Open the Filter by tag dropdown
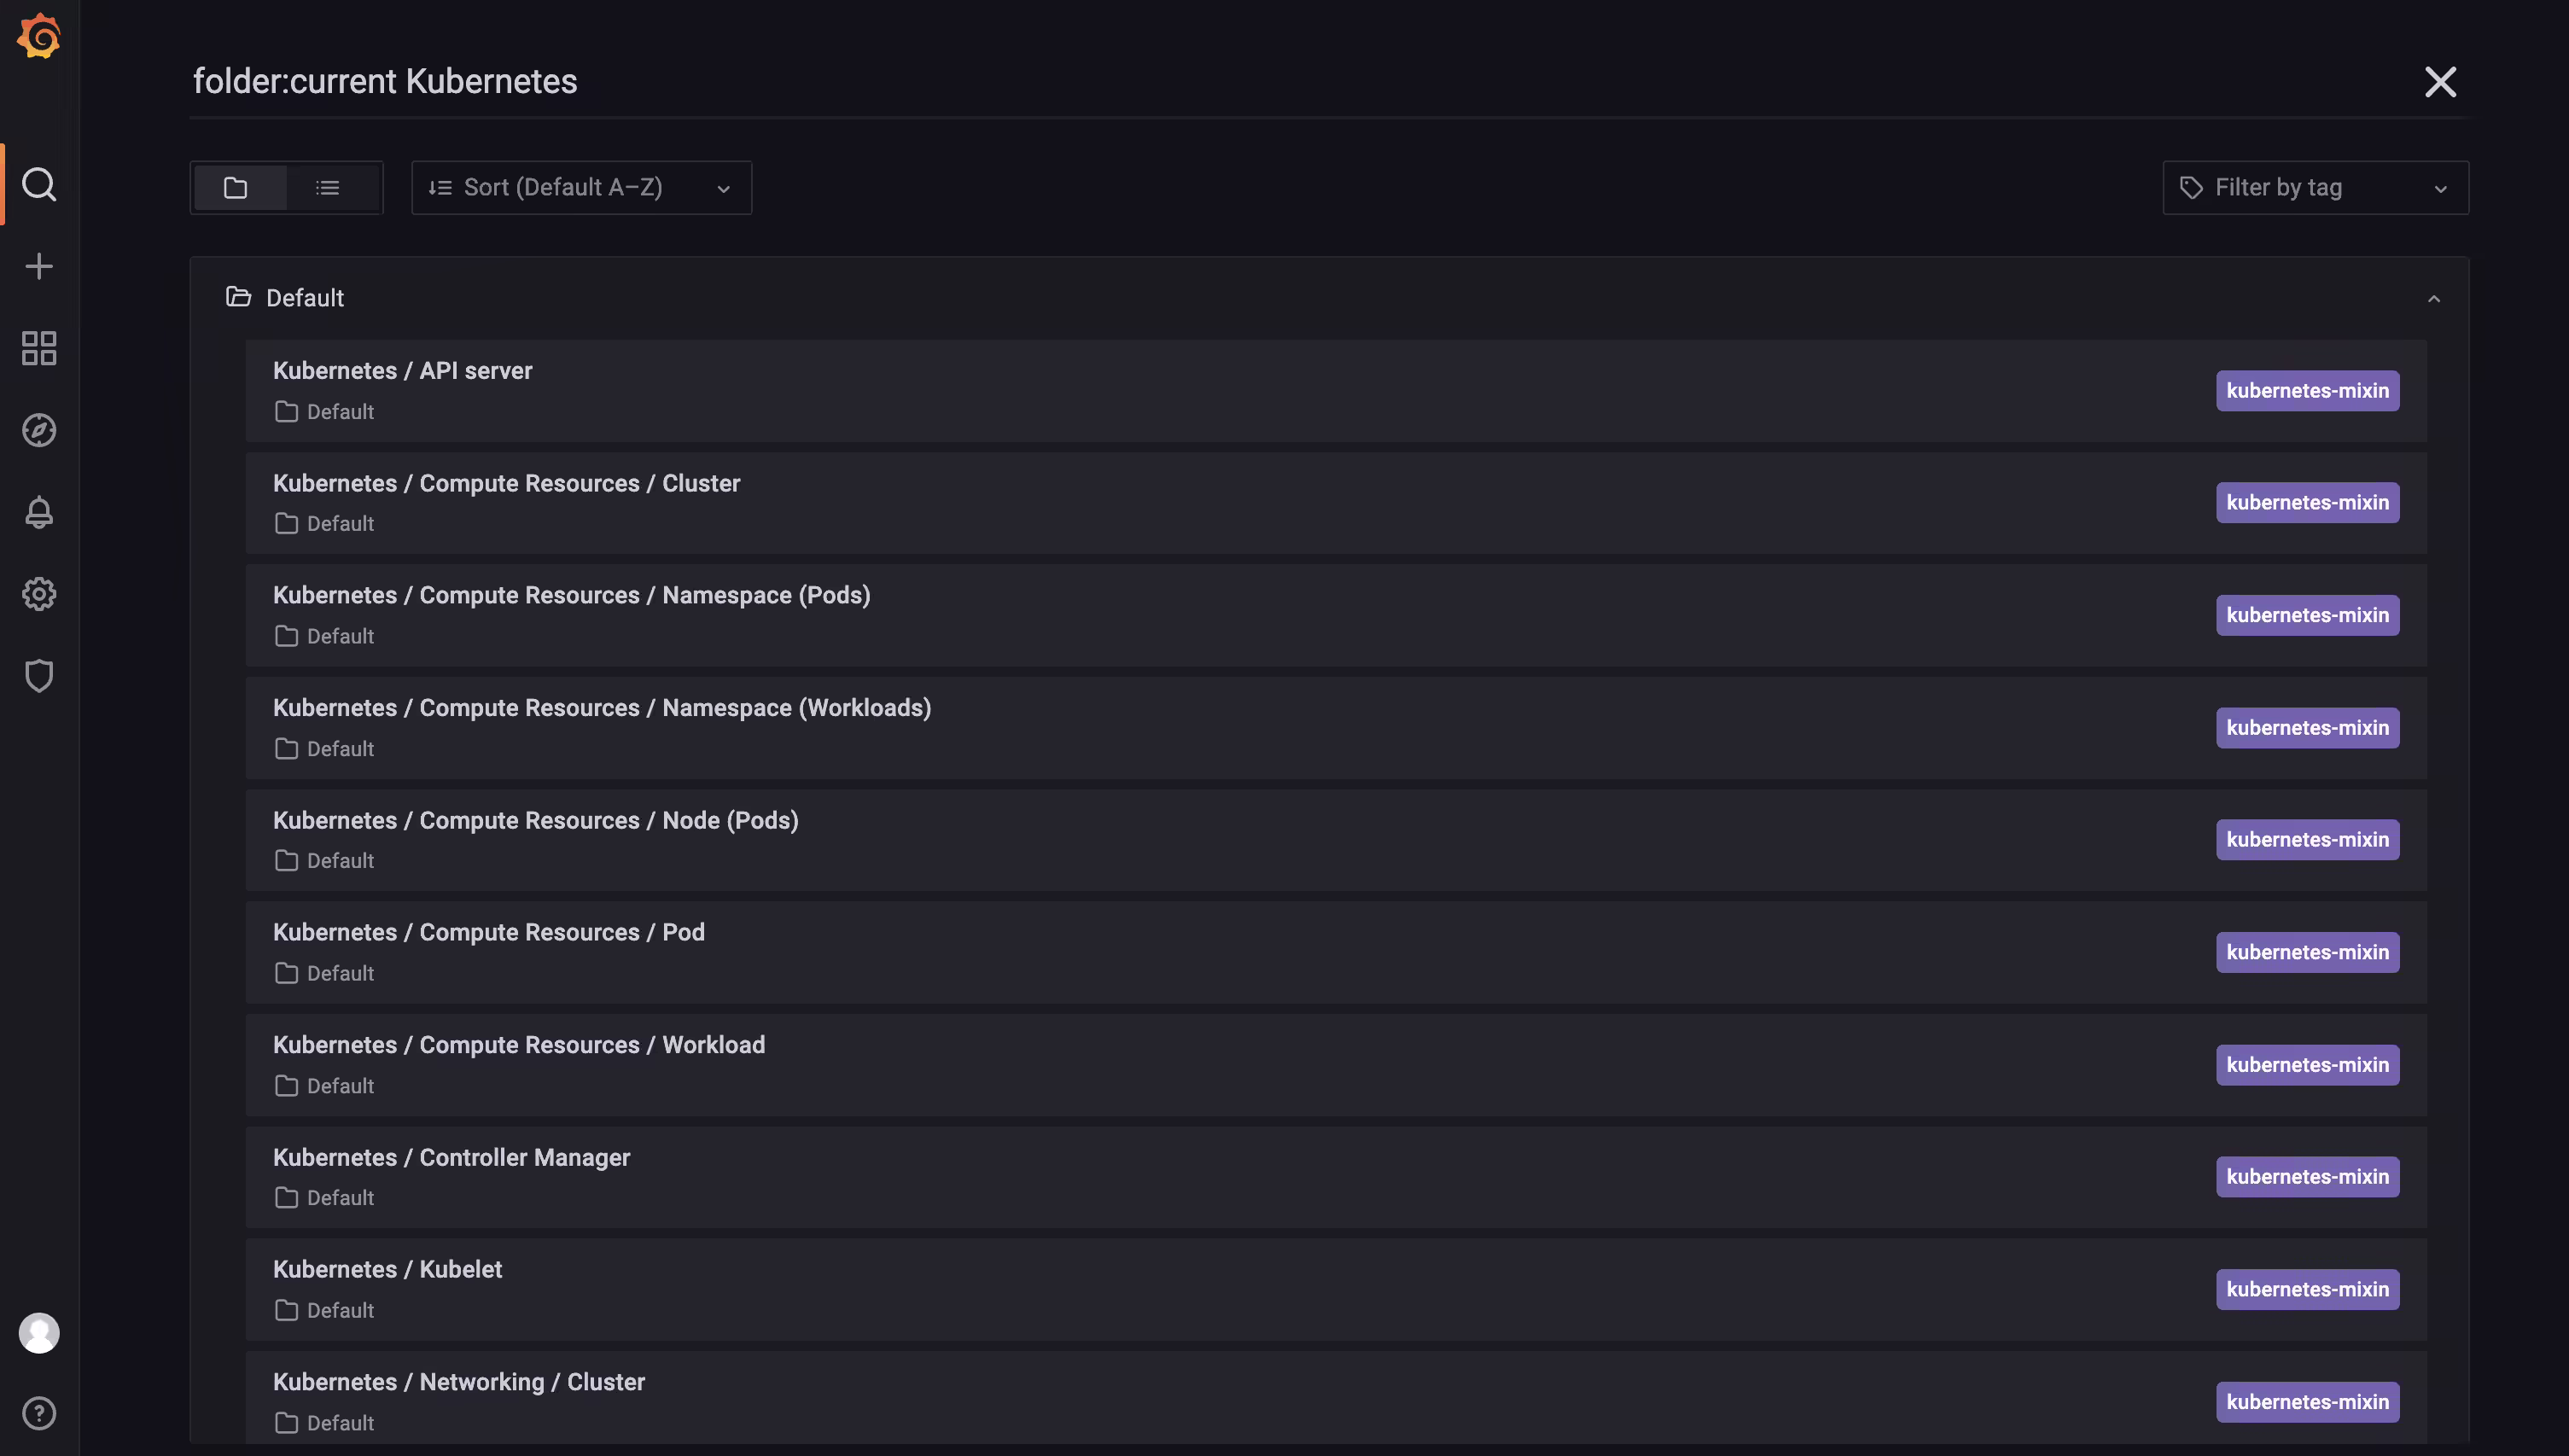Image resolution: width=2569 pixels, height=1456 pixels. [2315, 188]
